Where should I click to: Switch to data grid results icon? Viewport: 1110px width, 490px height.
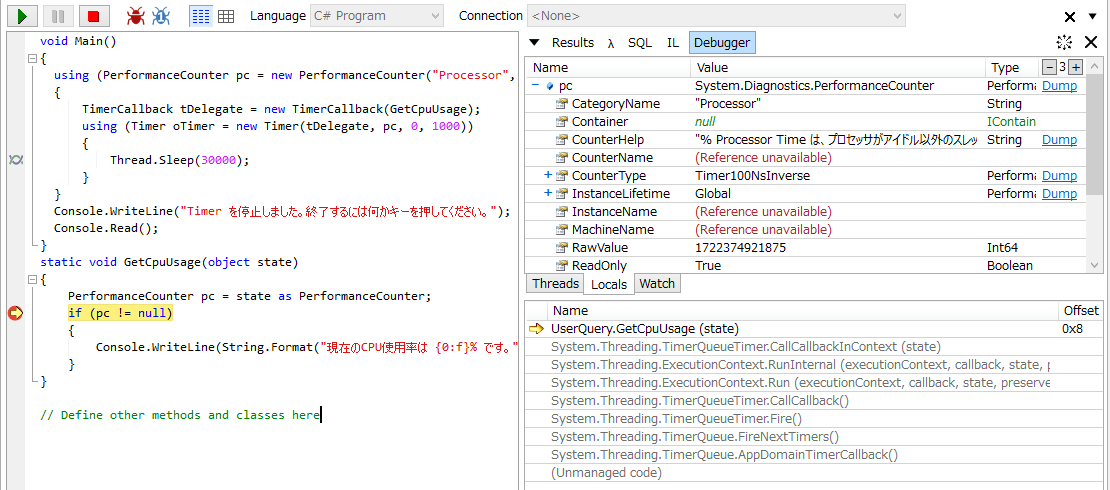point(226,16)
